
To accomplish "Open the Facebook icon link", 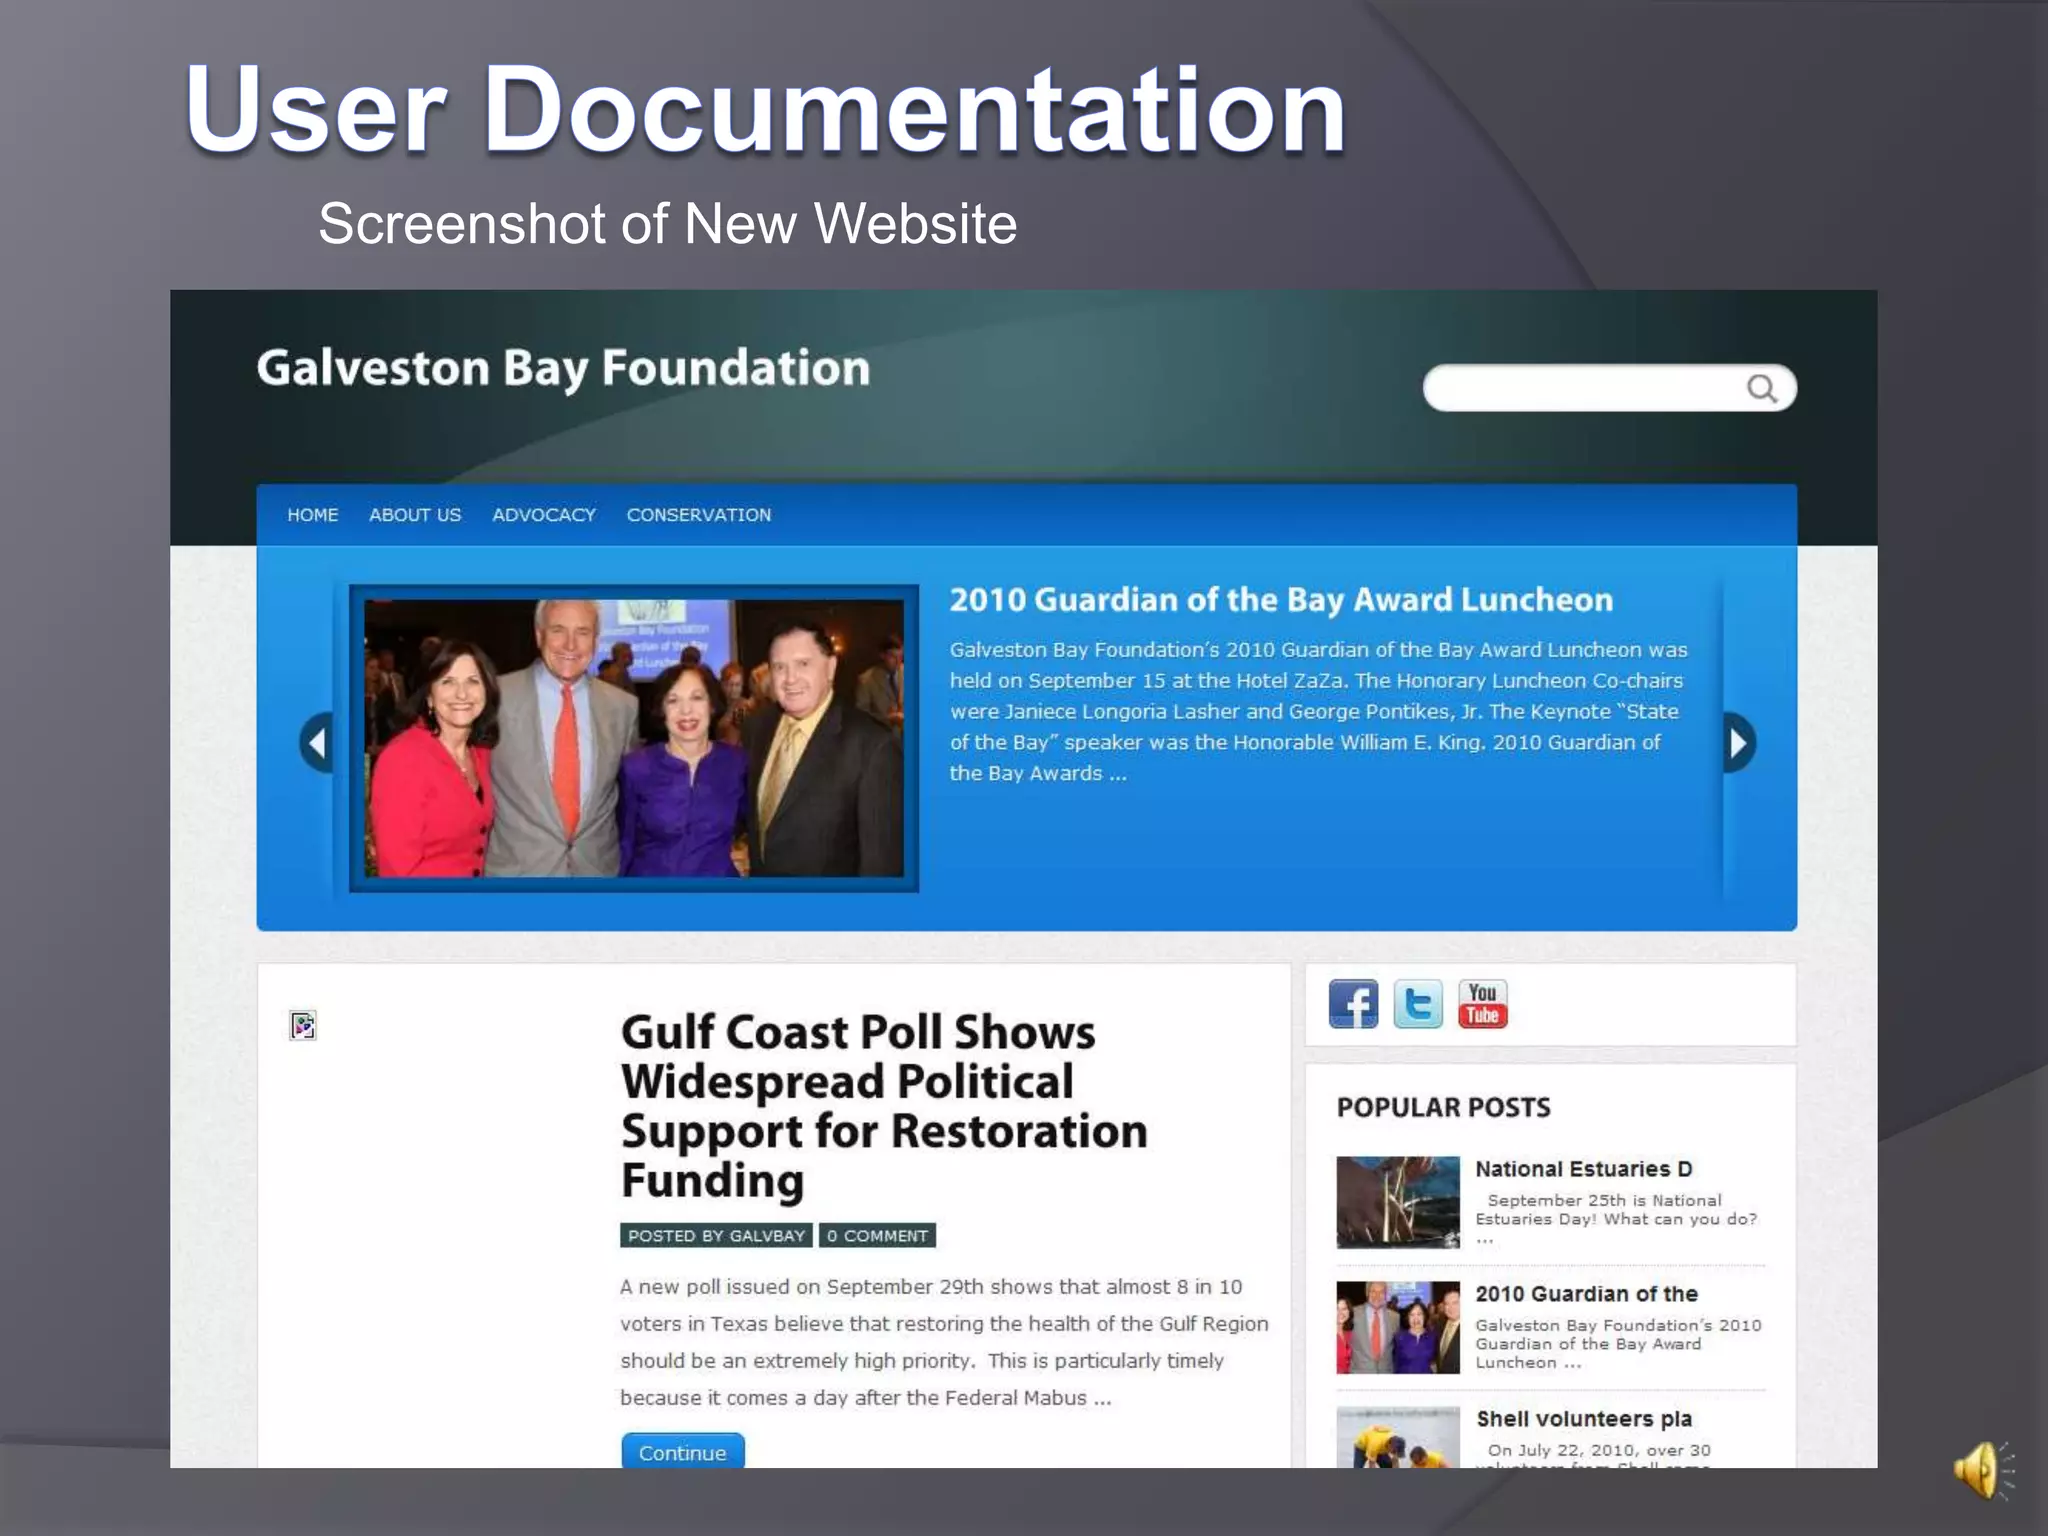I will (1353, 1004).
